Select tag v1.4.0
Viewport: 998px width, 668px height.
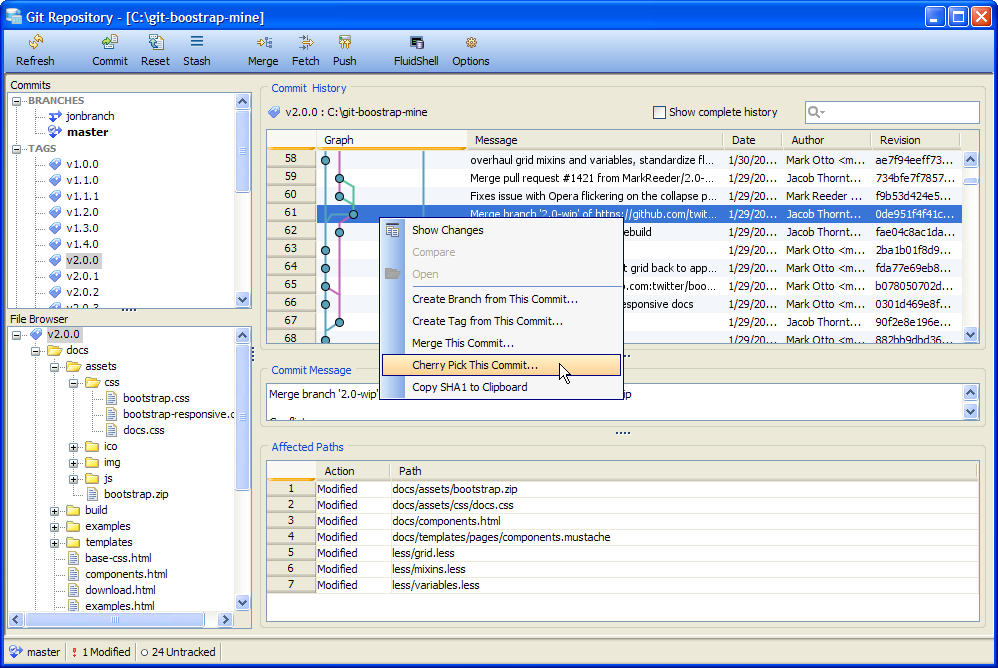[82, 244]
